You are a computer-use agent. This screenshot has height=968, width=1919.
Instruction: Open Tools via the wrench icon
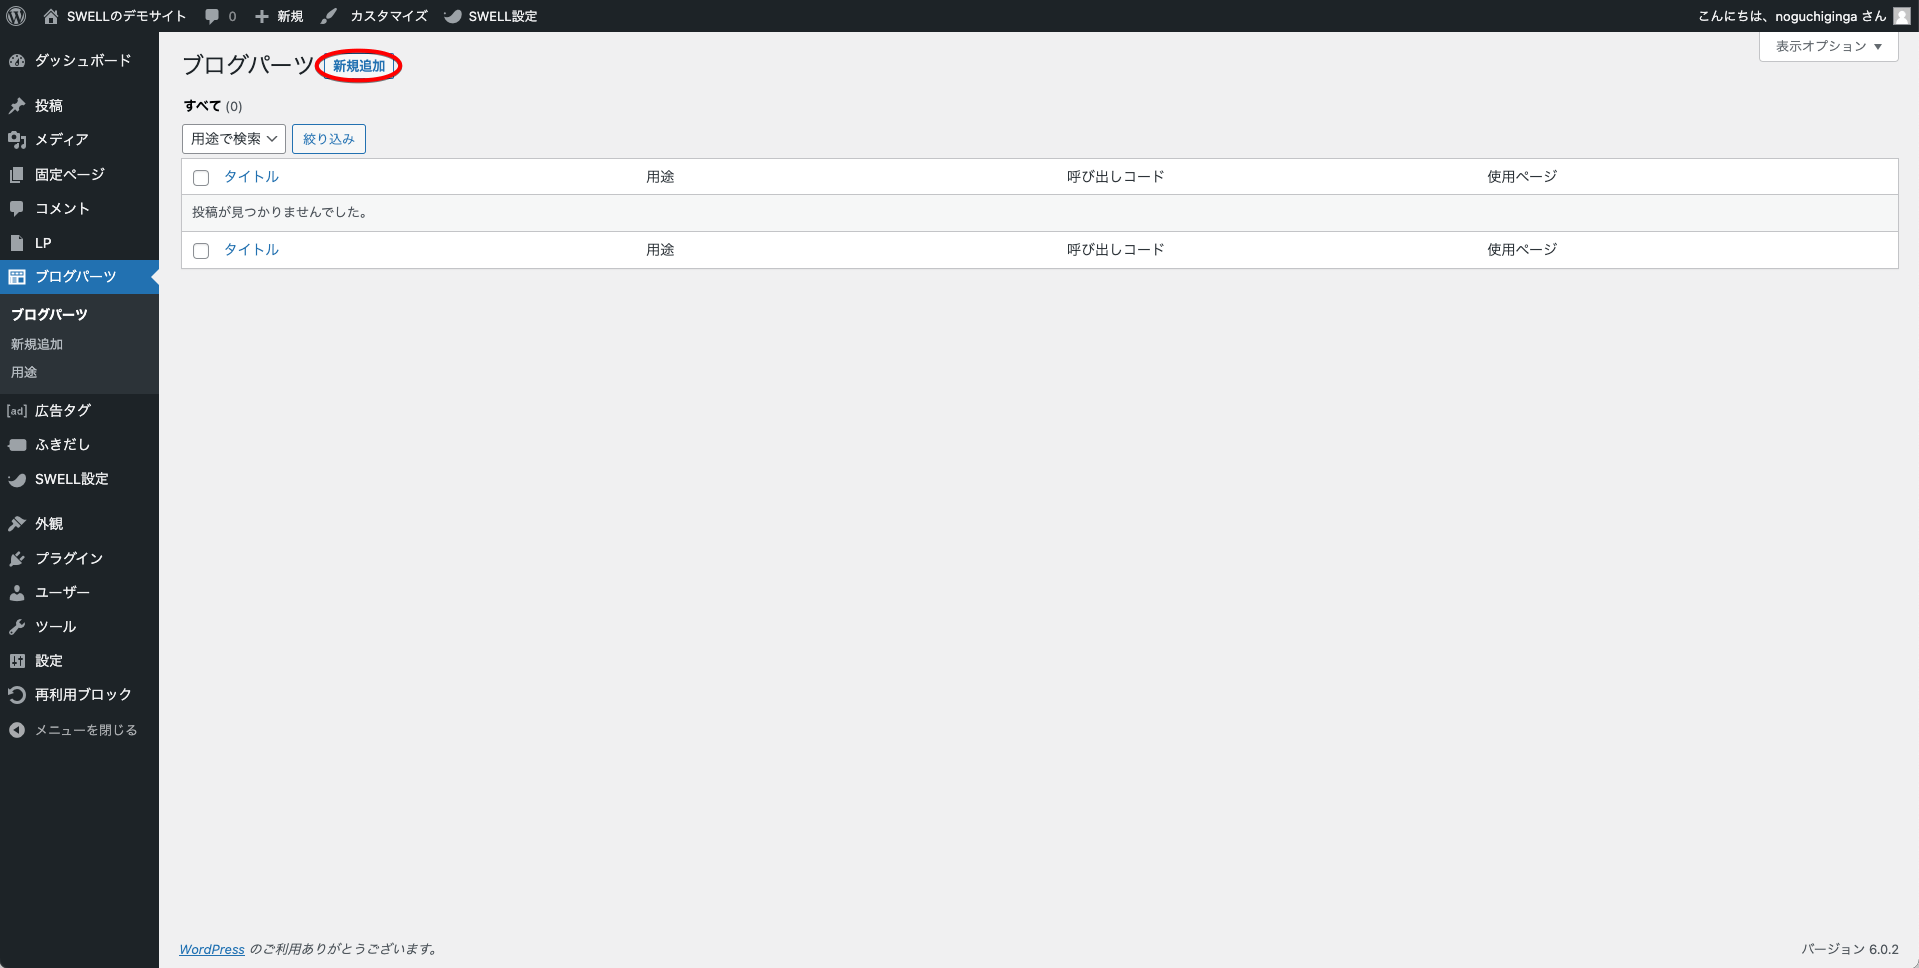[x=17, y=627]
